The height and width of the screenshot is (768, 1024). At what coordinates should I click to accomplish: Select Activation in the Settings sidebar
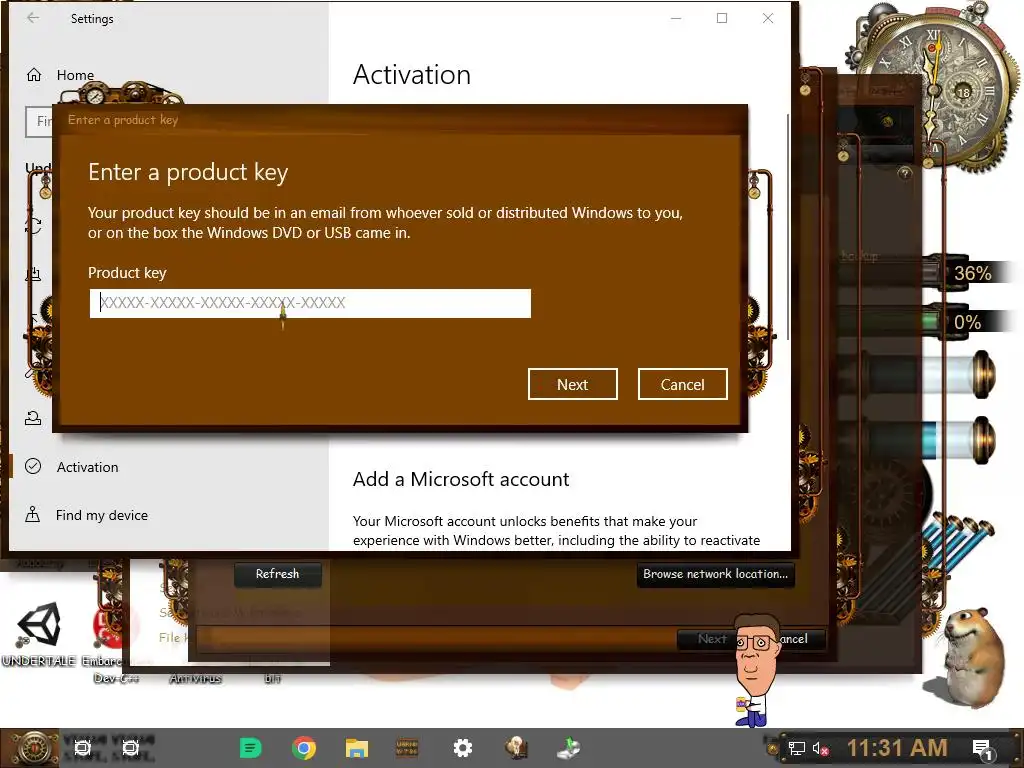coord(88,467)
